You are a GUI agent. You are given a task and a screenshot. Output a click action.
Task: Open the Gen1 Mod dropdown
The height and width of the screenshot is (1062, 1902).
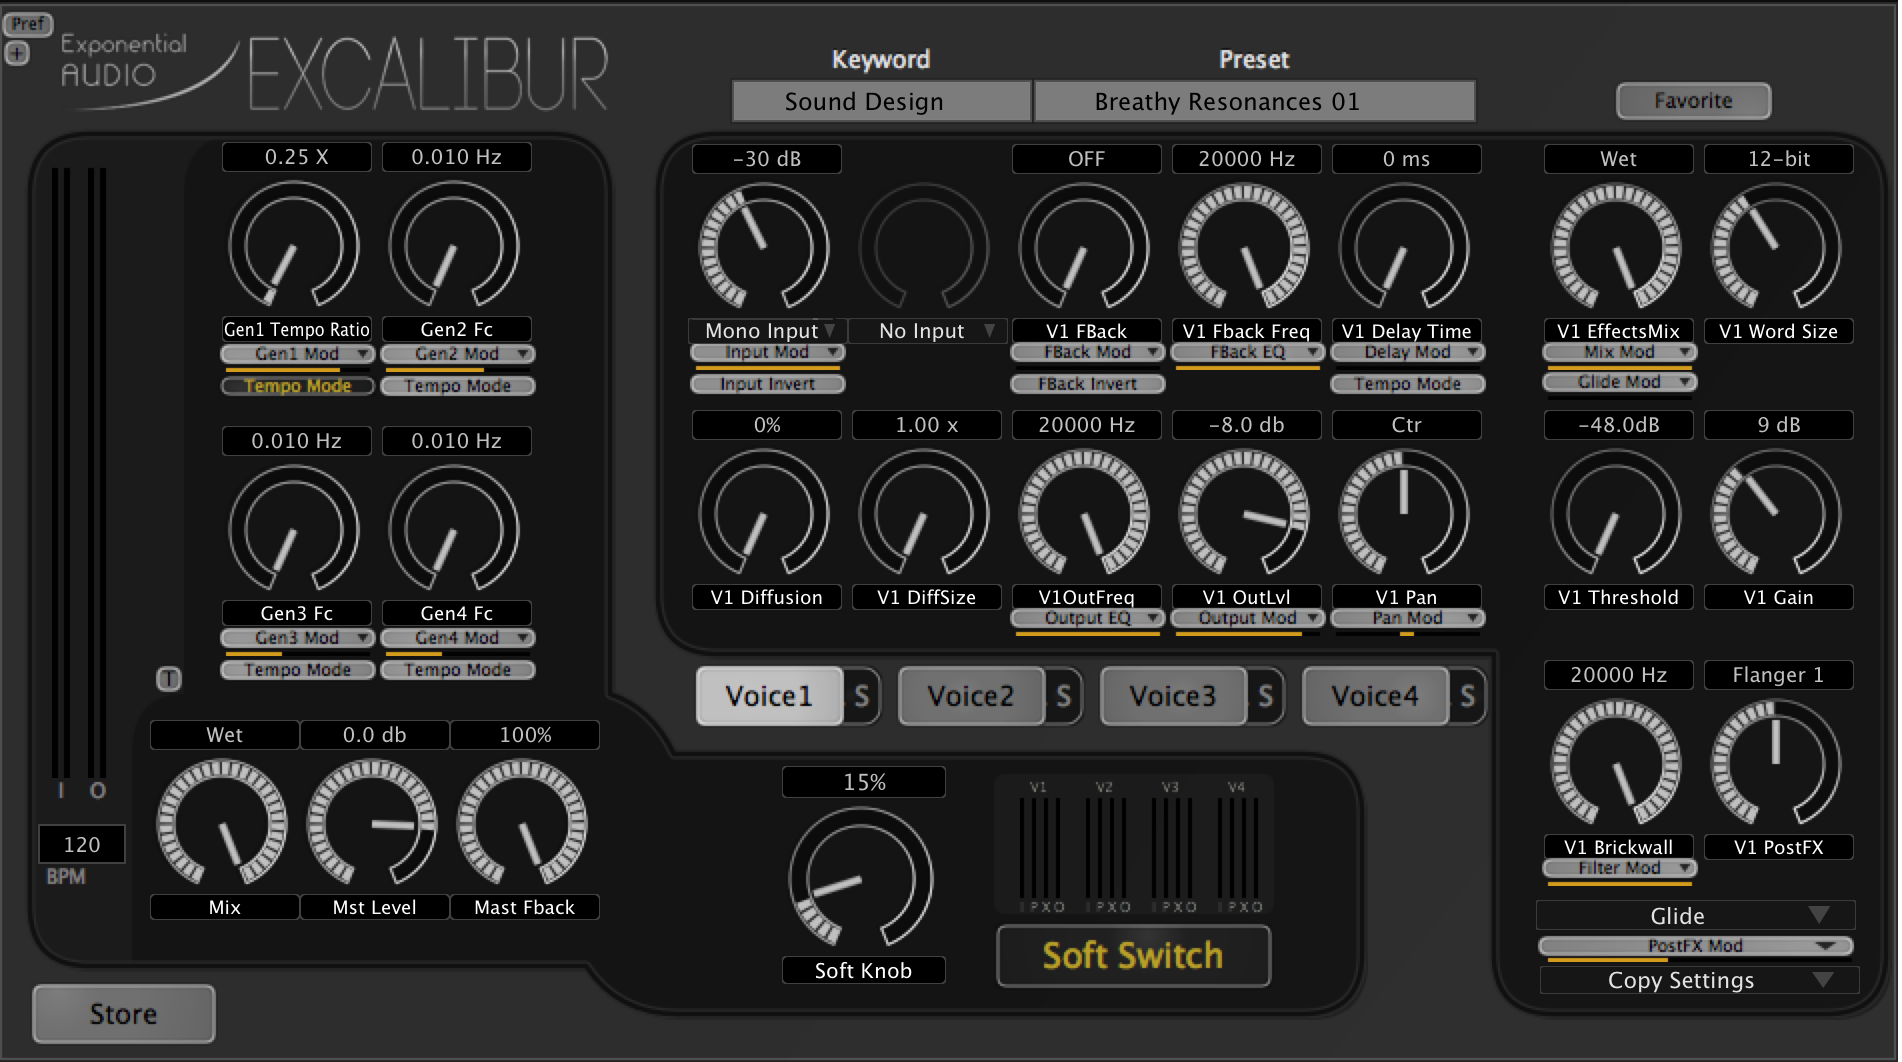[x=296, y=353]
